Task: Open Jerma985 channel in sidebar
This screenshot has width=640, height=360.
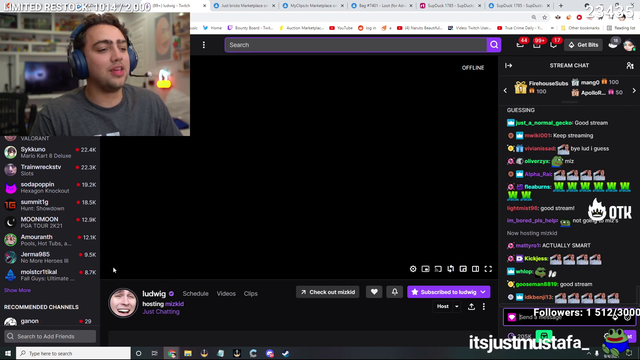Action: (x=50, y=257)
